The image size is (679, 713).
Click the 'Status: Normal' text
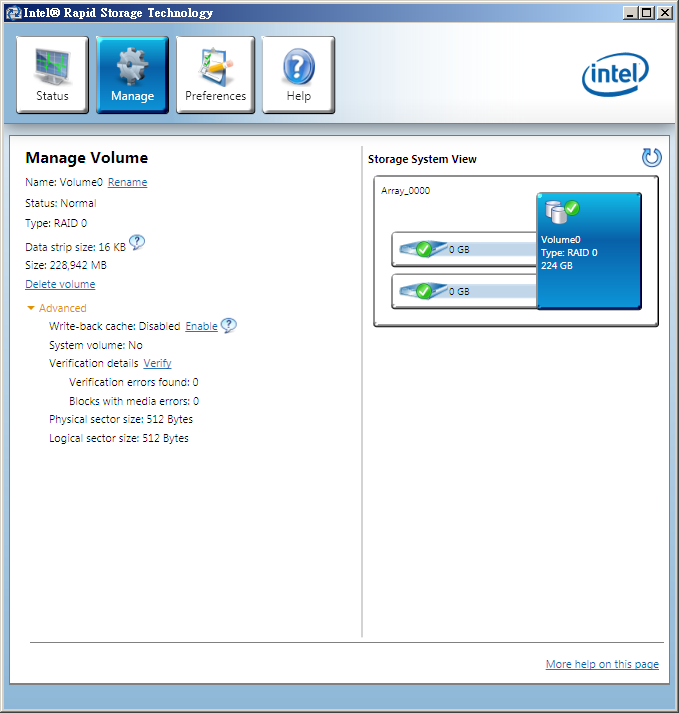click(x=60, y=203)
